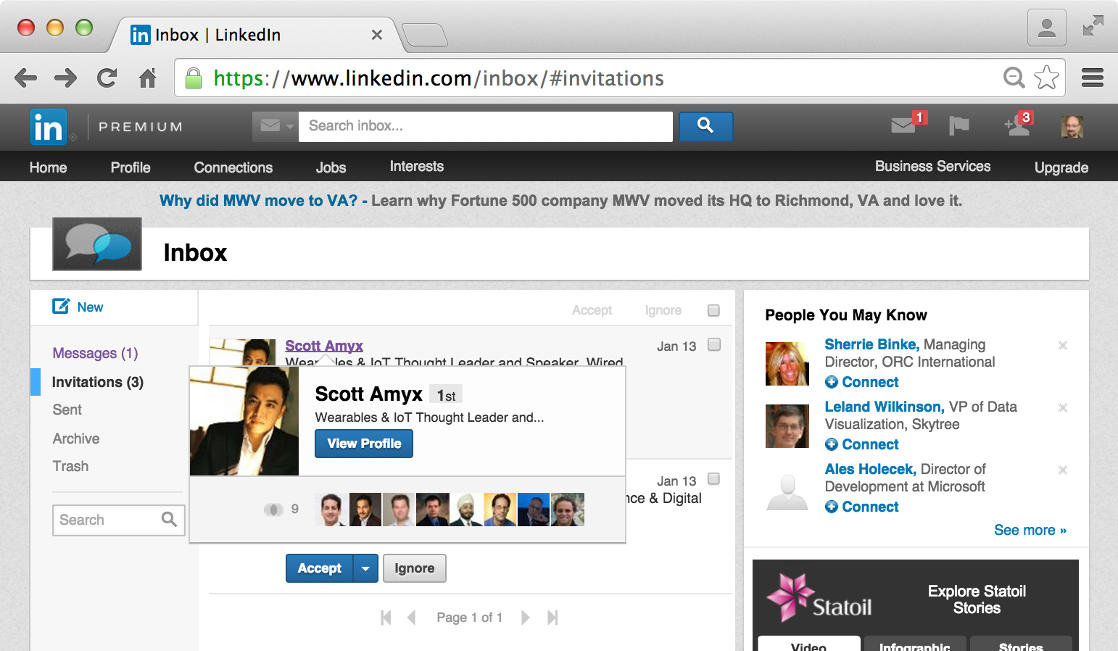Open the Interests menu
This screenshot has width=1118, height=651.
click(x=416, y=166)
